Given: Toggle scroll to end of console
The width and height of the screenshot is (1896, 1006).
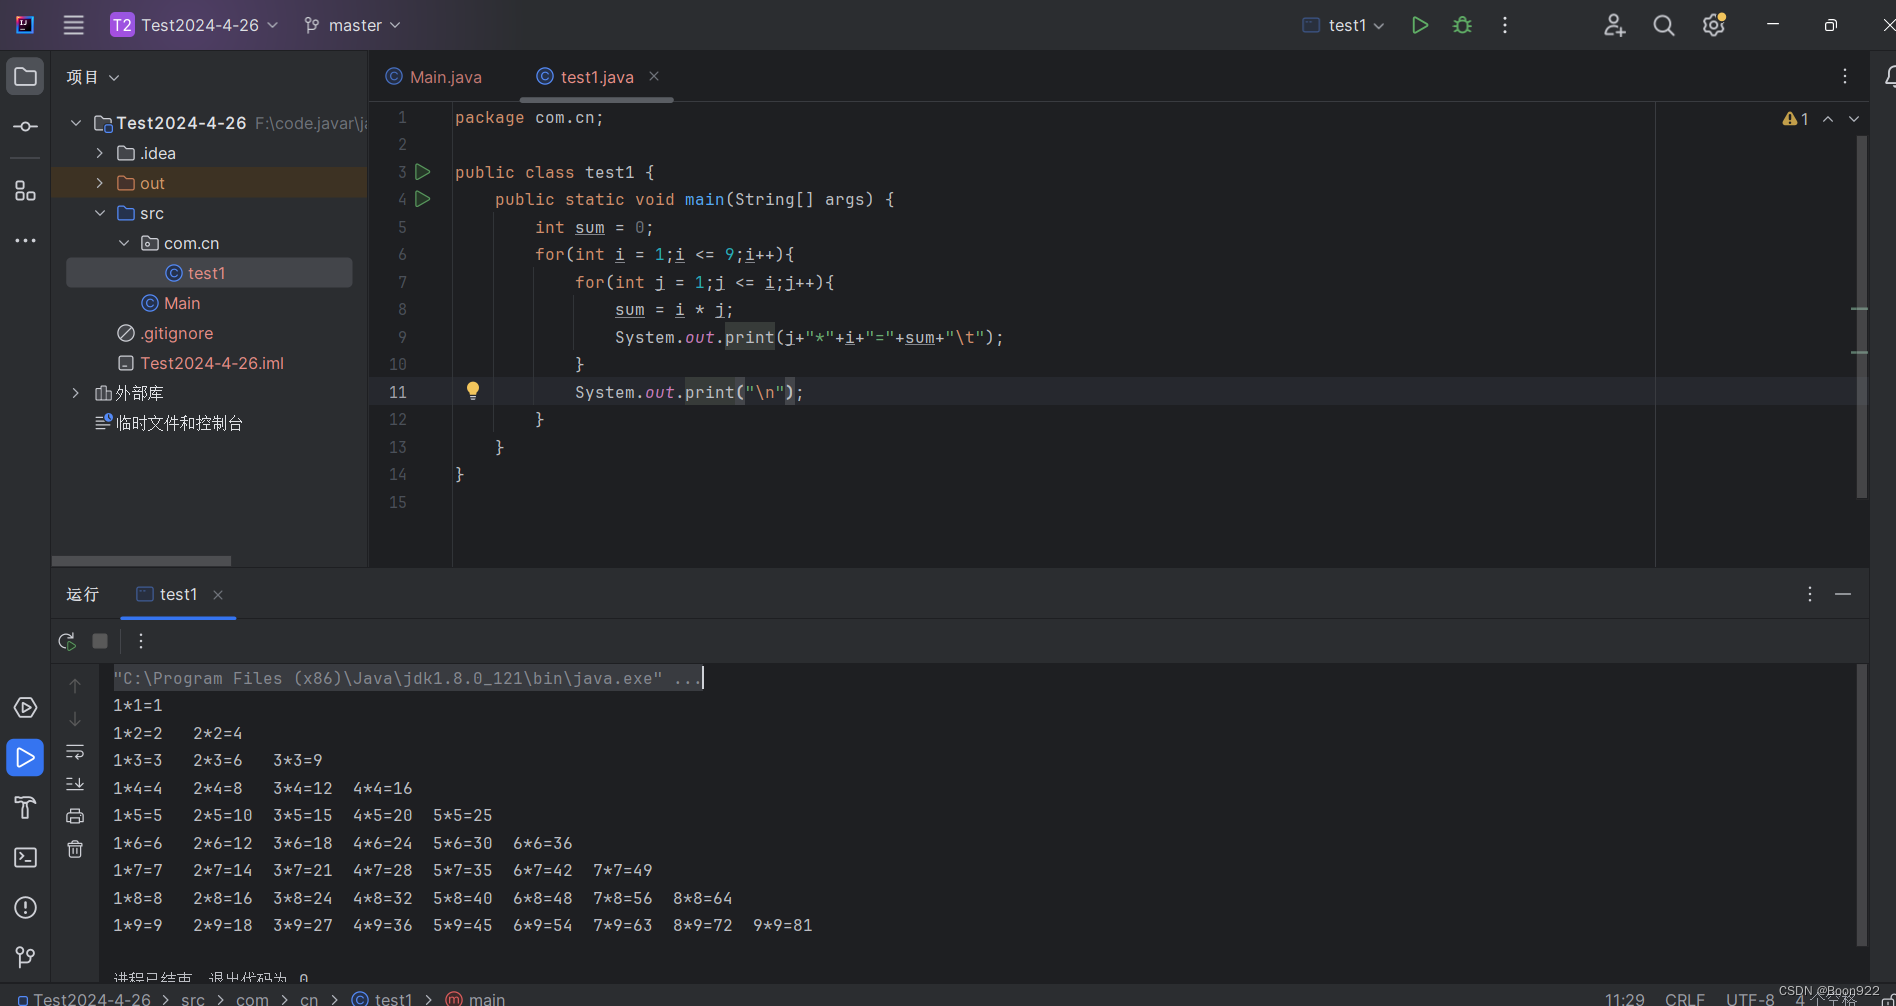Looking at the screenshot, I should pos(75,783).
